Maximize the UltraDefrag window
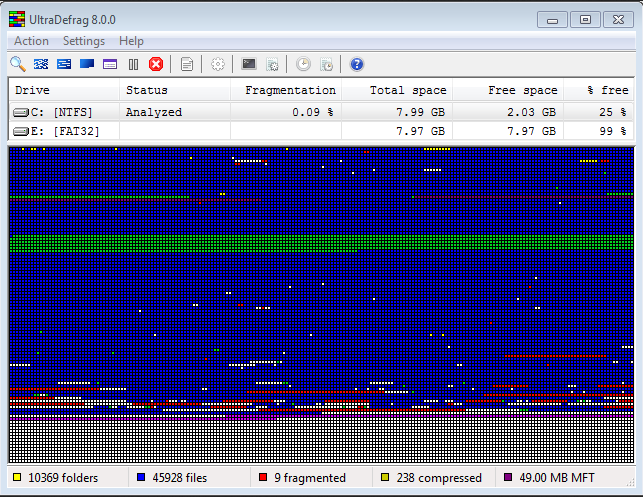Viewport: 643px width, 497px height. [x=586, y=19]
